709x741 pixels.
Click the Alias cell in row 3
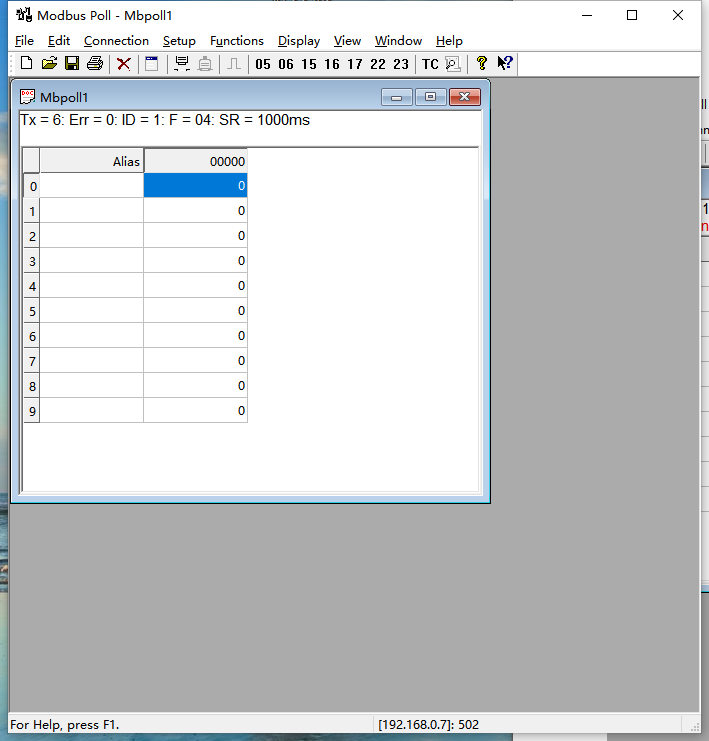(91, 261)
